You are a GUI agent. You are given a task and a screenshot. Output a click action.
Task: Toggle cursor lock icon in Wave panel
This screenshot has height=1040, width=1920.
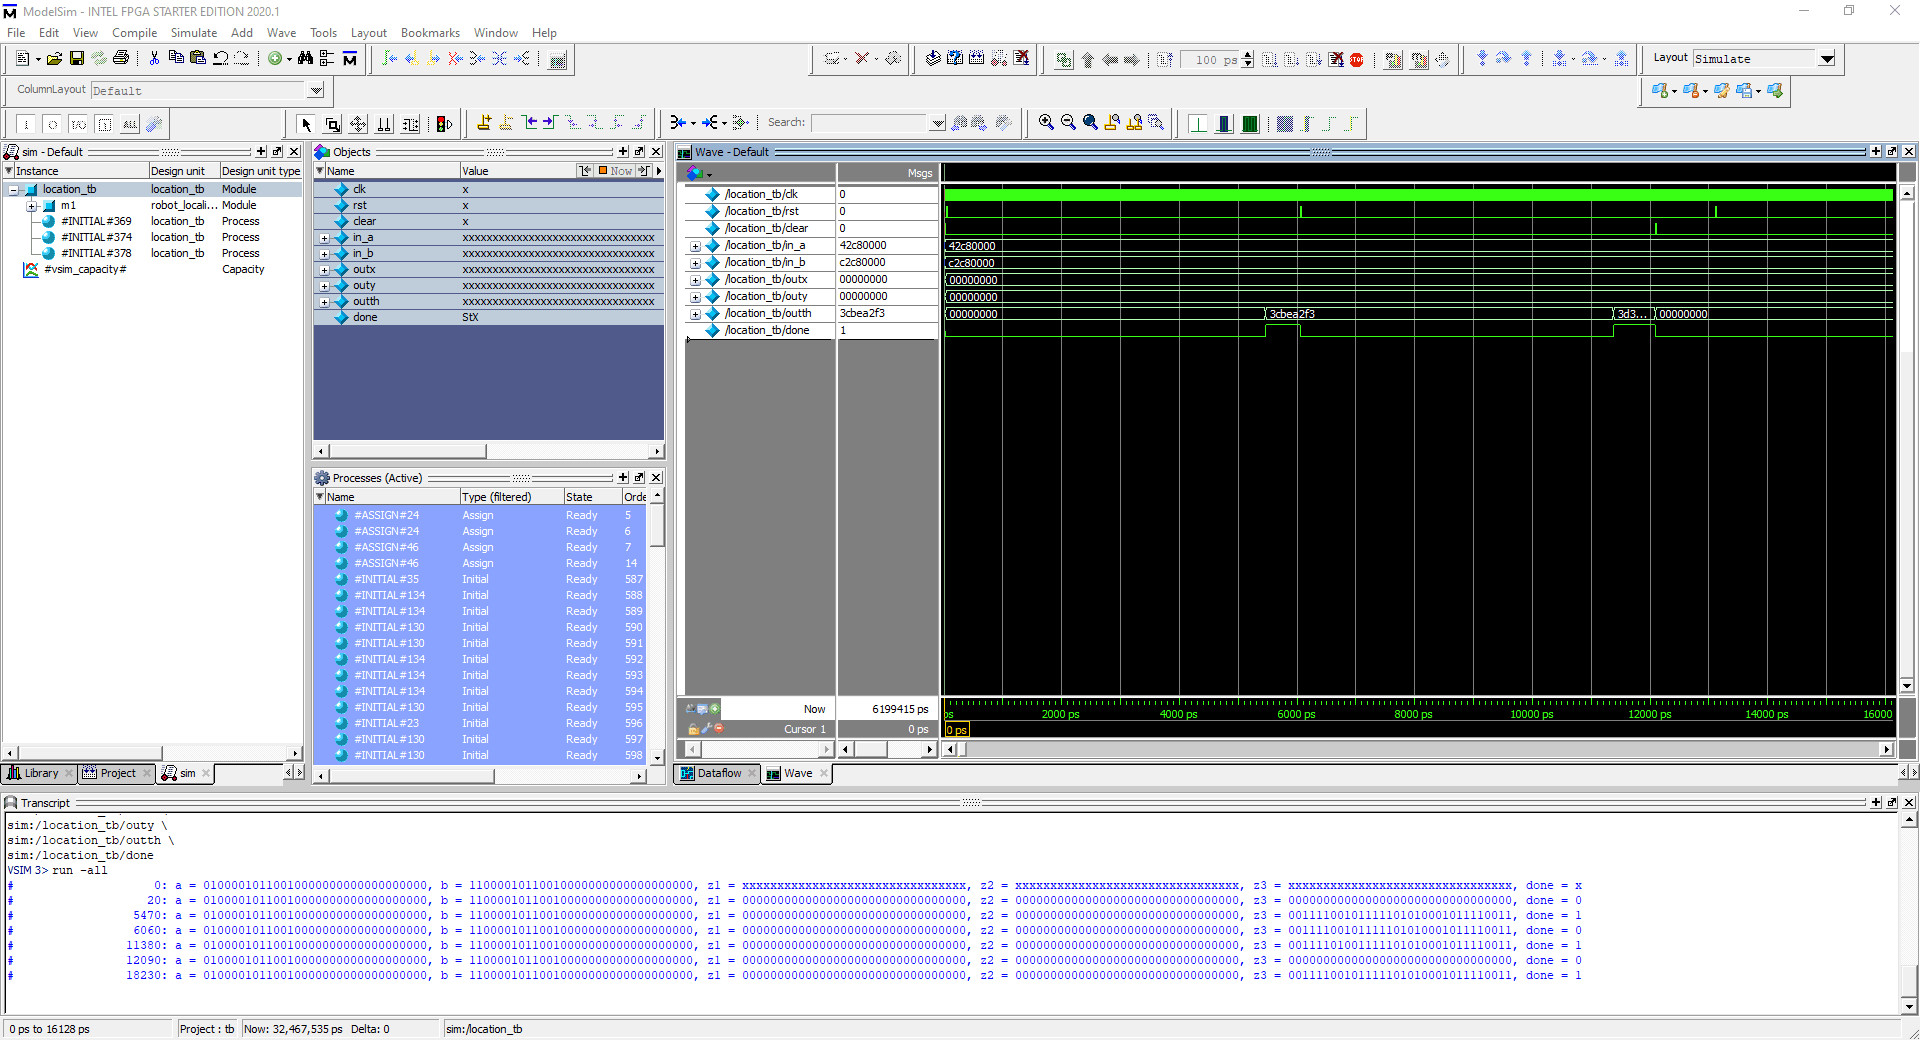point(693,729)
